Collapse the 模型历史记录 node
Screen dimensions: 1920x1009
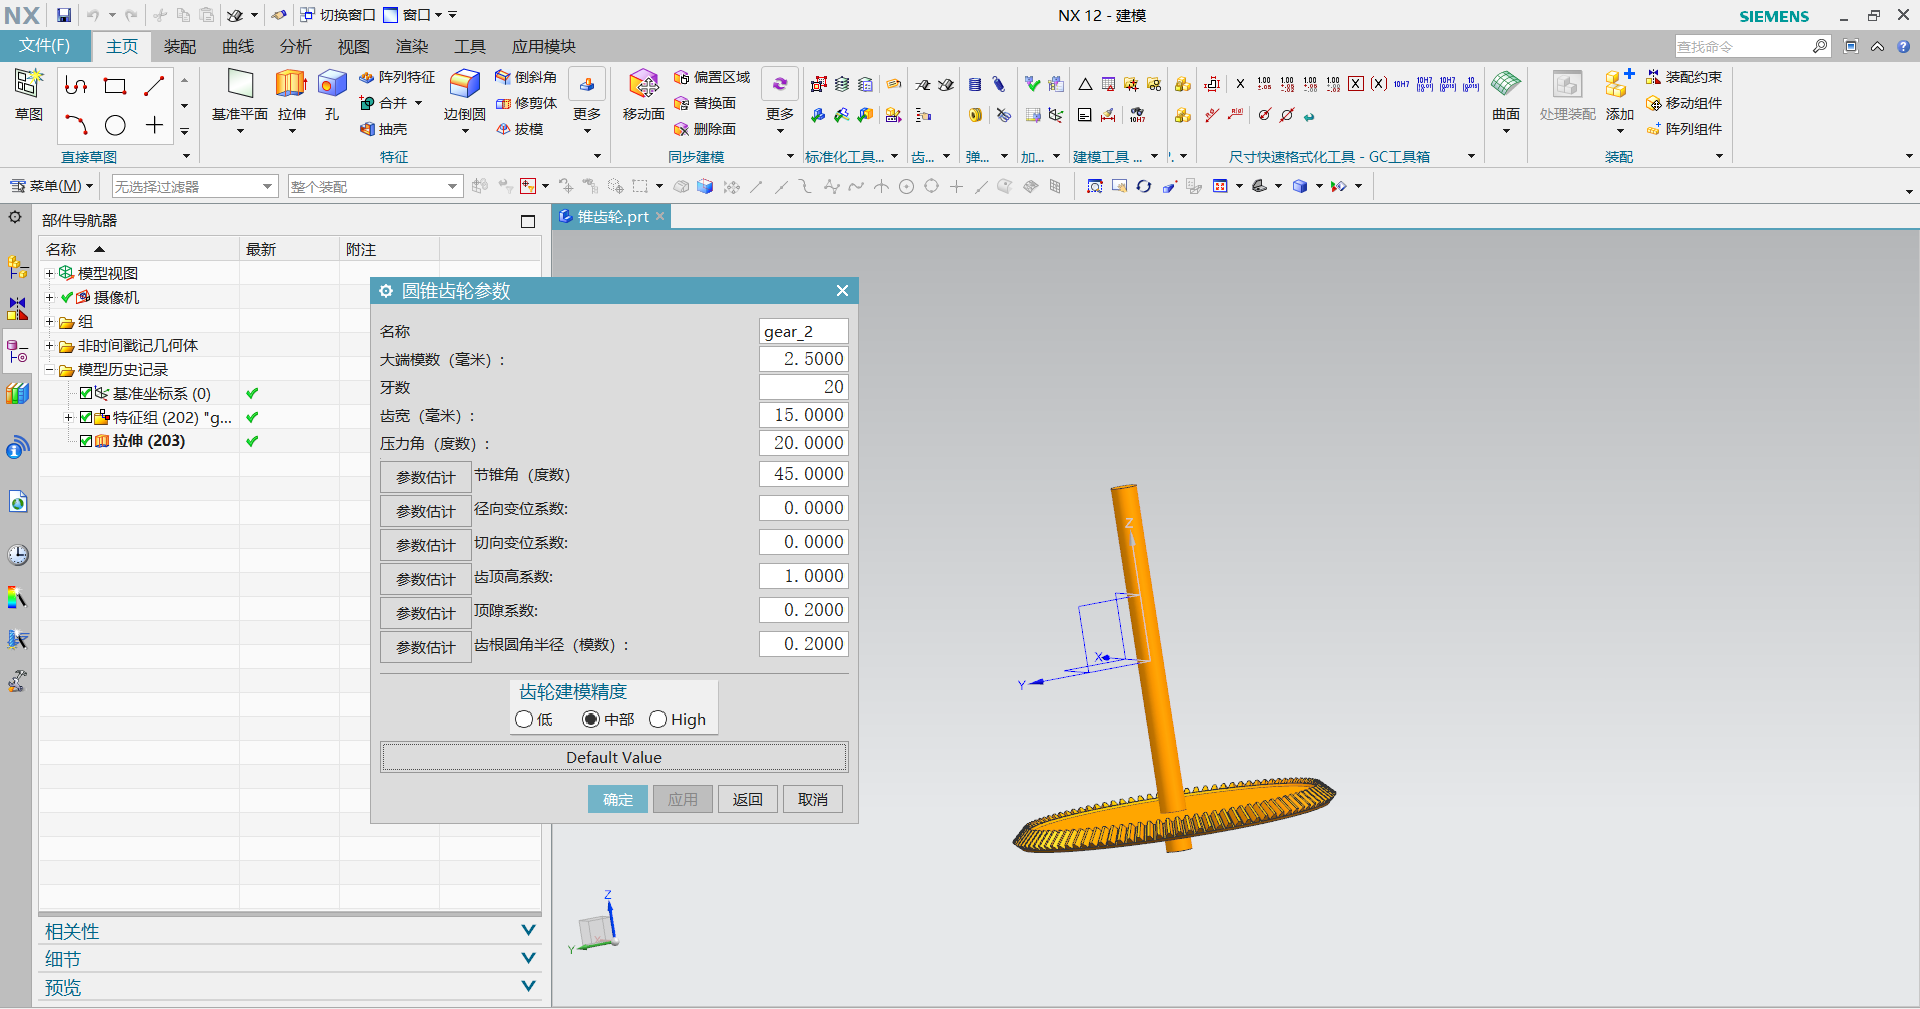pyautogui.click(x=49, y=369)
